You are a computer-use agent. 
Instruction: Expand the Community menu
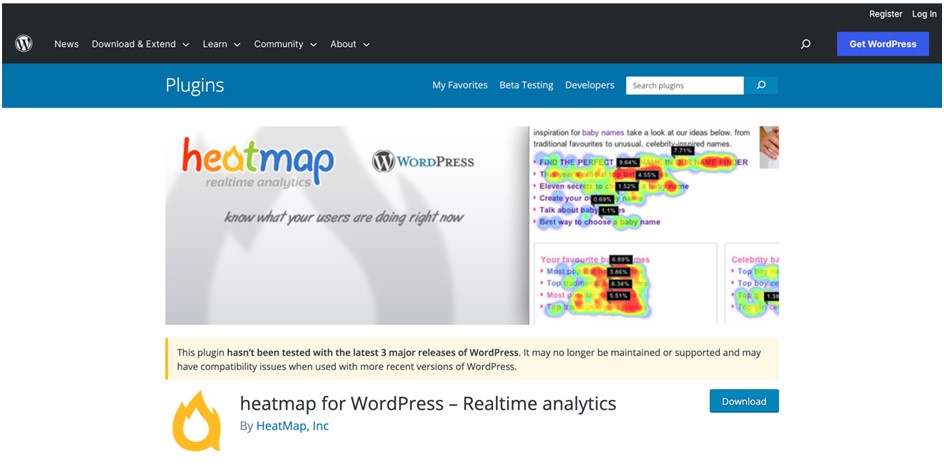[x=285, y=44]
